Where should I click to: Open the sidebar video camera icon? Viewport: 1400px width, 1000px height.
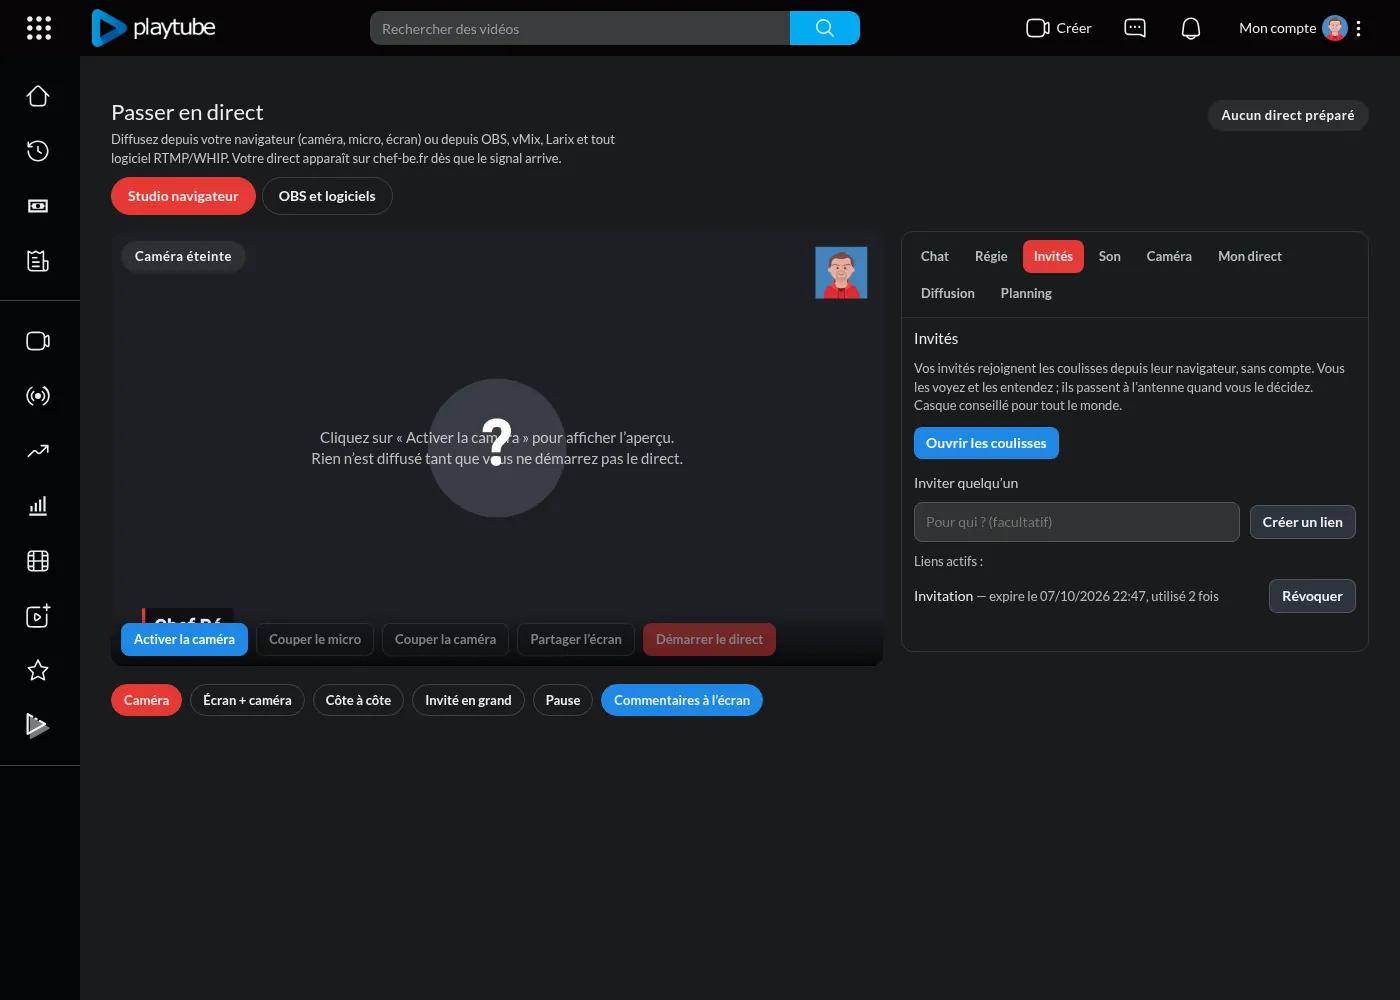(38, 341)
